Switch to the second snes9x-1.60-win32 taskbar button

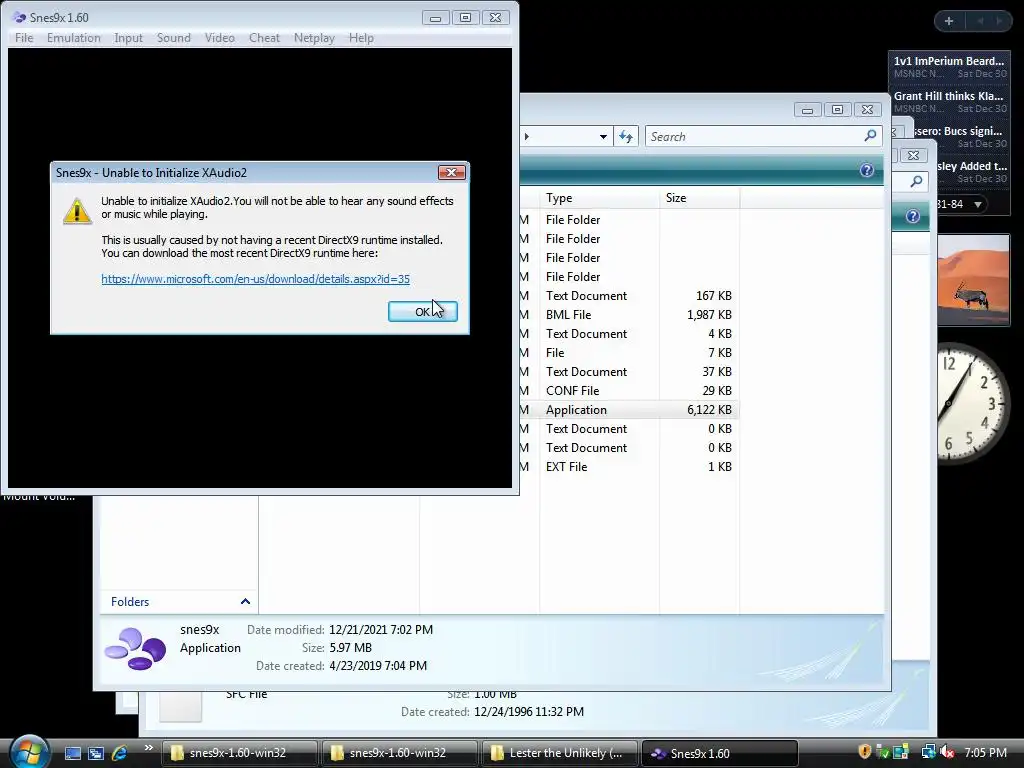tap(399, 753)
